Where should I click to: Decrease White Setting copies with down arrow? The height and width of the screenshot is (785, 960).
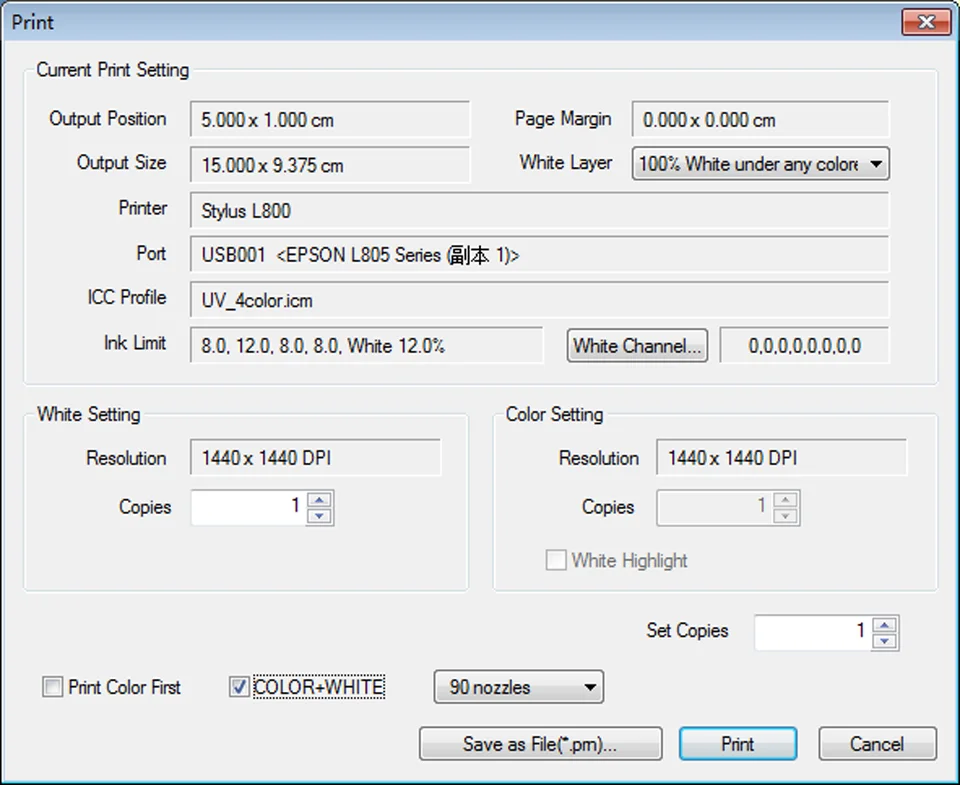[319, 516]
